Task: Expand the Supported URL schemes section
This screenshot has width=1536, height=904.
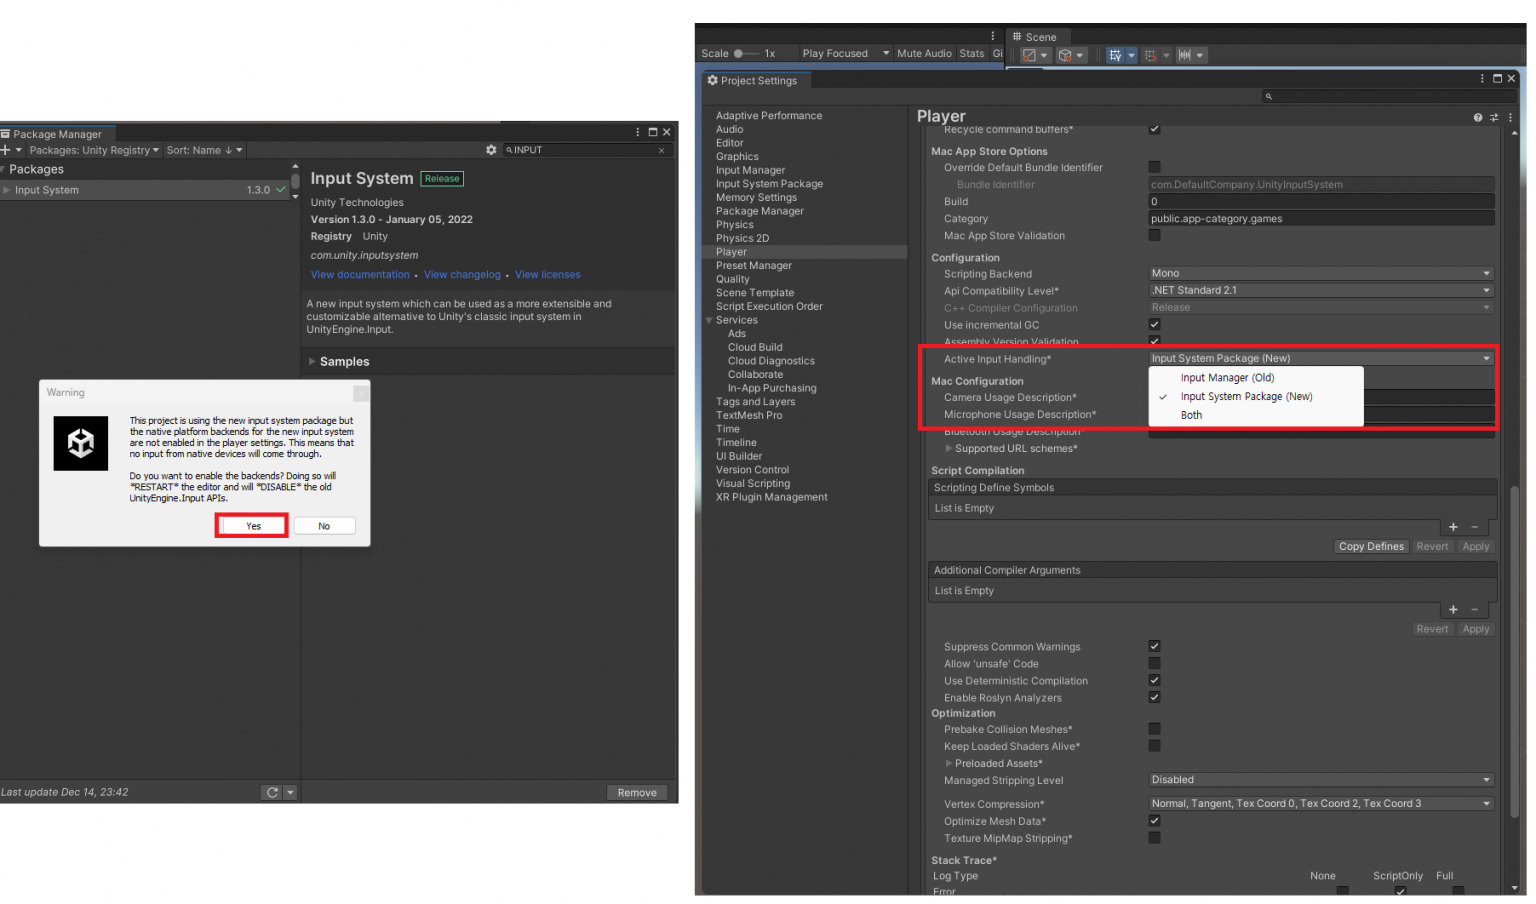Action: point(949,448)
